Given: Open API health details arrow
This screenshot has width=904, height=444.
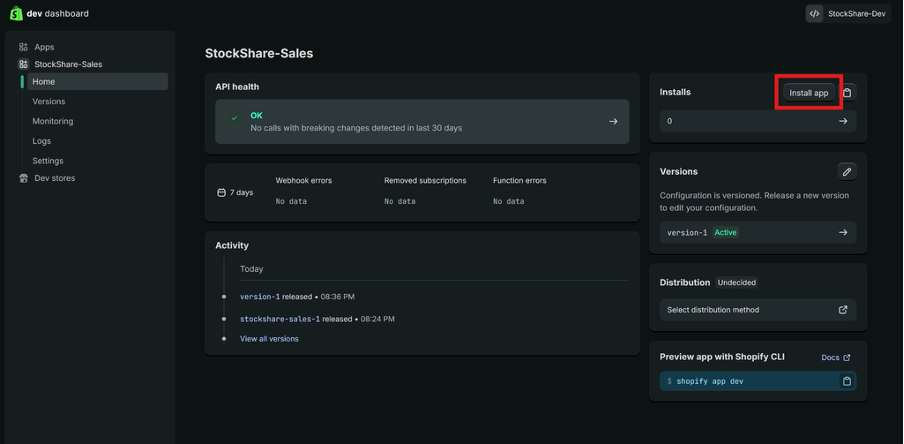Looking at the screenshot, I should [x=613, y=121].
